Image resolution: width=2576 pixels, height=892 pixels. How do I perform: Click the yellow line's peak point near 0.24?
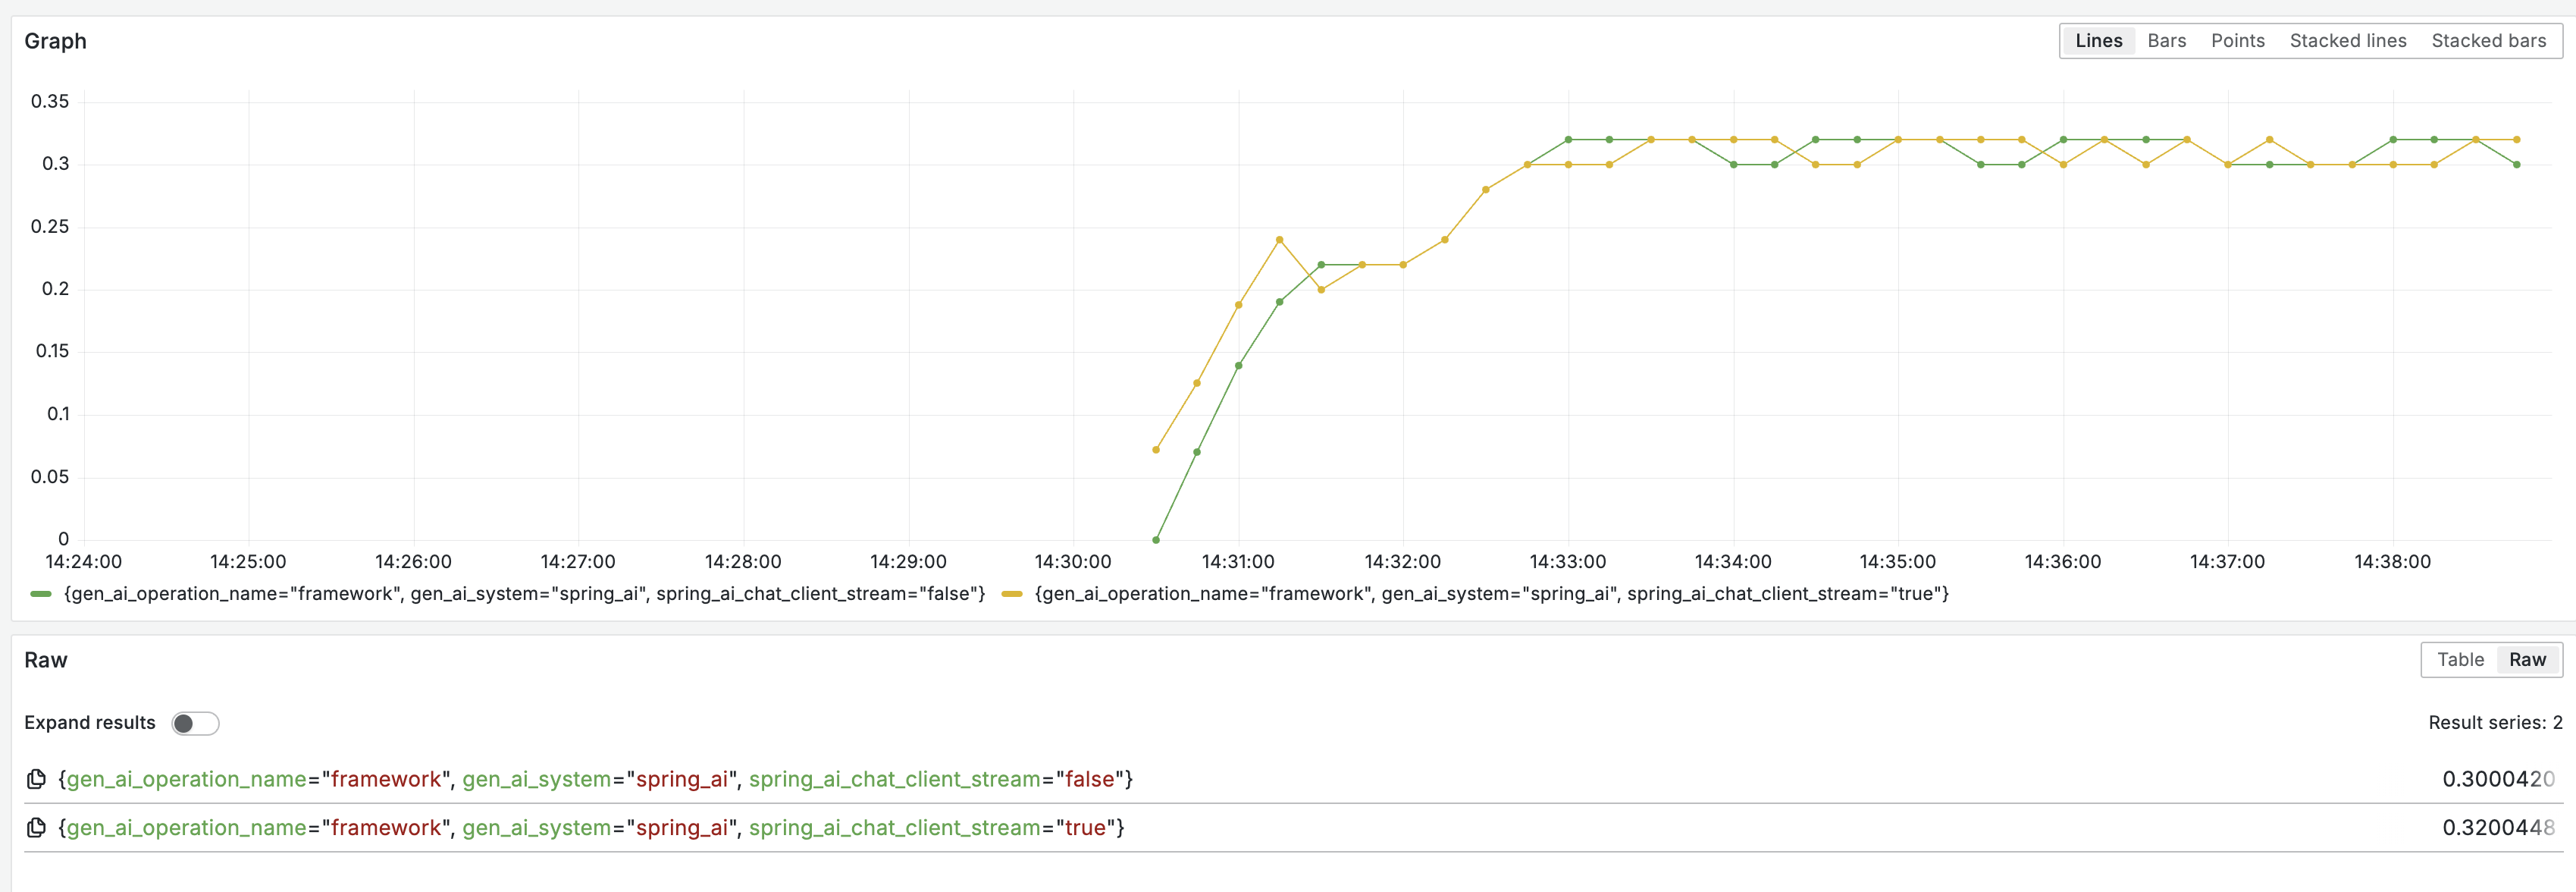click(1279, 240)
